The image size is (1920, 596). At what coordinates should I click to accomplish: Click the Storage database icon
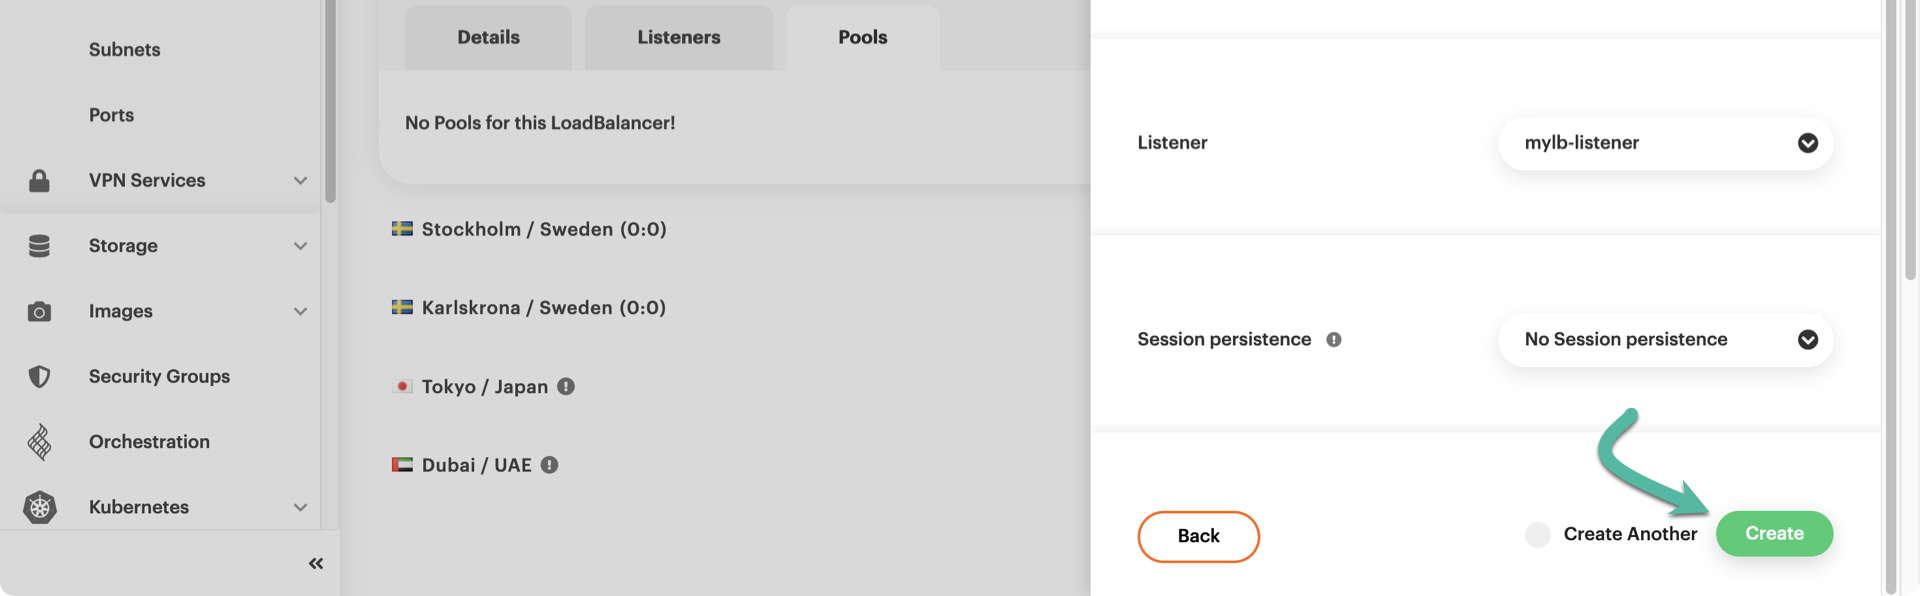[39, 246]
